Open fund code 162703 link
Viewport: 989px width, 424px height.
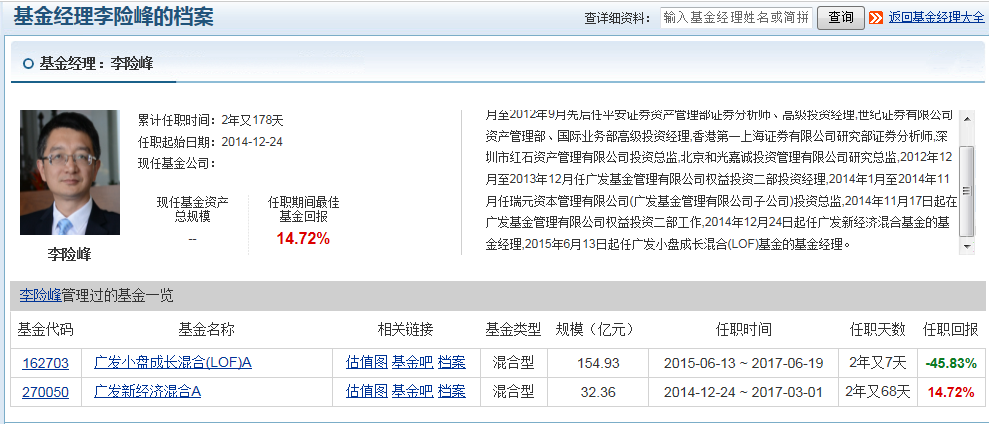pos(45,363)
